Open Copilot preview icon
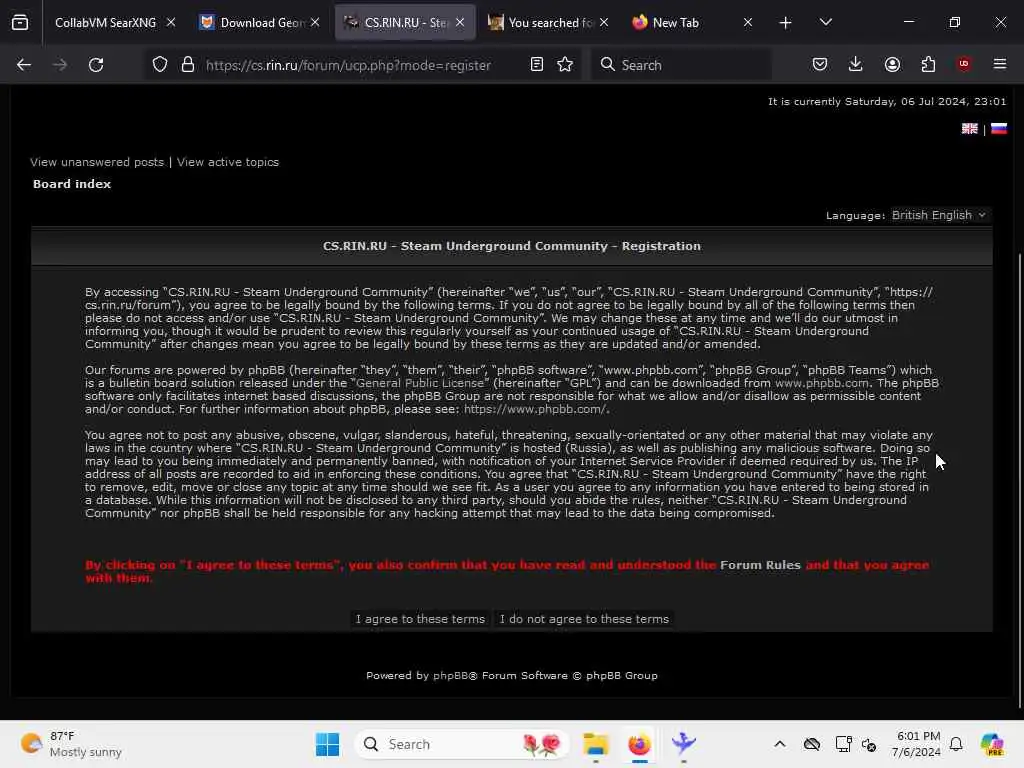The image size is (1024, 768). pos(992,744)
